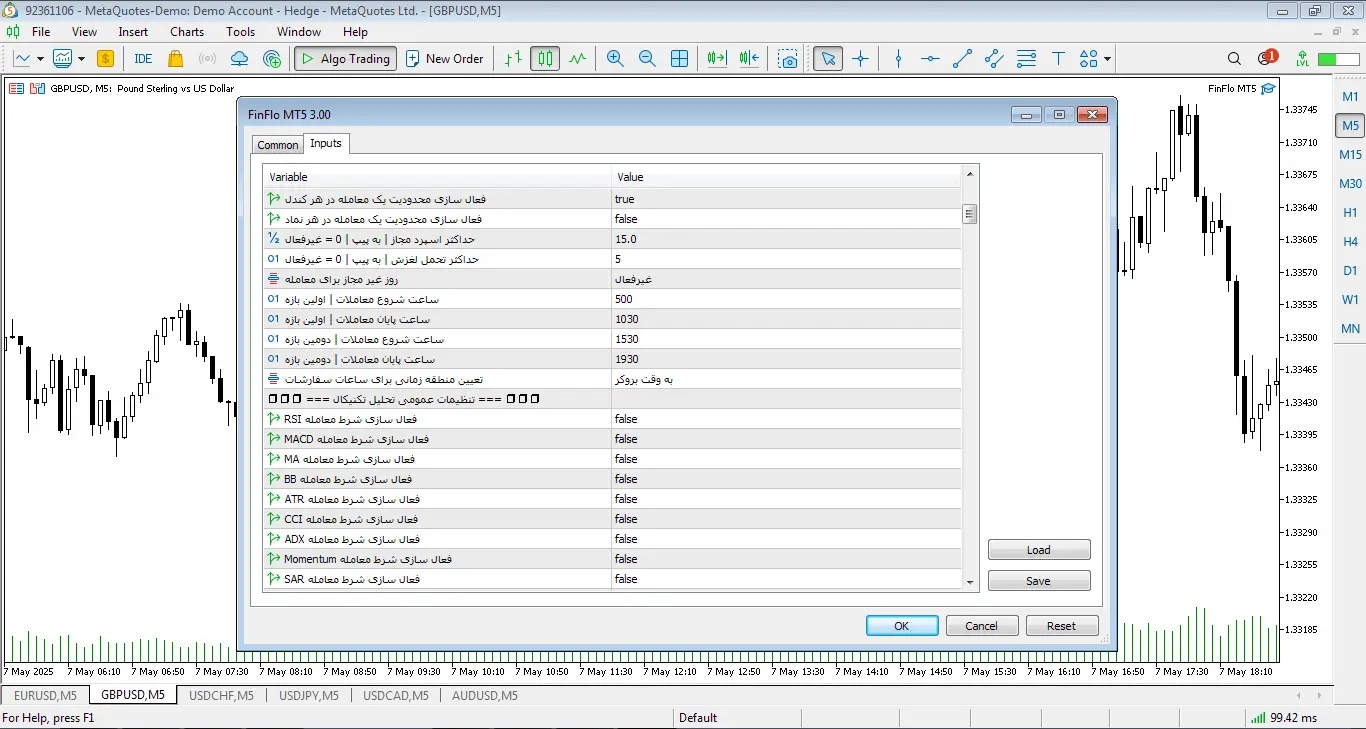Edit the value 15.0 in spread row
The width and height of the screenshot is (1366, 729).
(786, 239)
